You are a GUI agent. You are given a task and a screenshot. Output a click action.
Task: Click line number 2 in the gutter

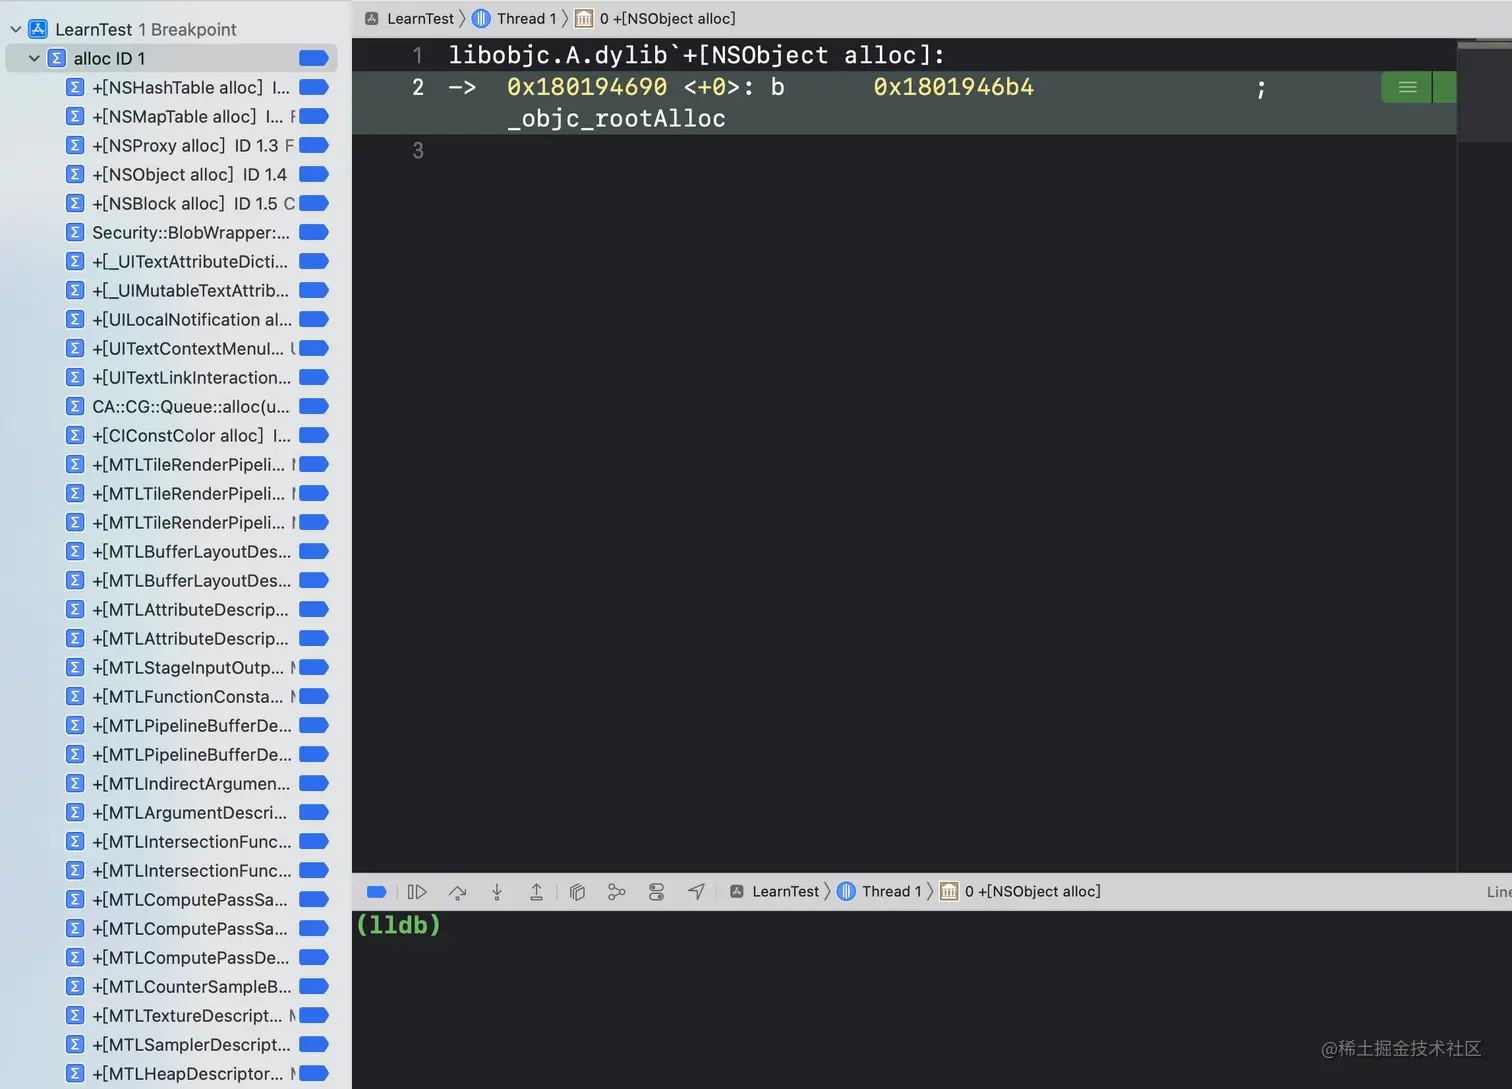[x=418, y=87]
